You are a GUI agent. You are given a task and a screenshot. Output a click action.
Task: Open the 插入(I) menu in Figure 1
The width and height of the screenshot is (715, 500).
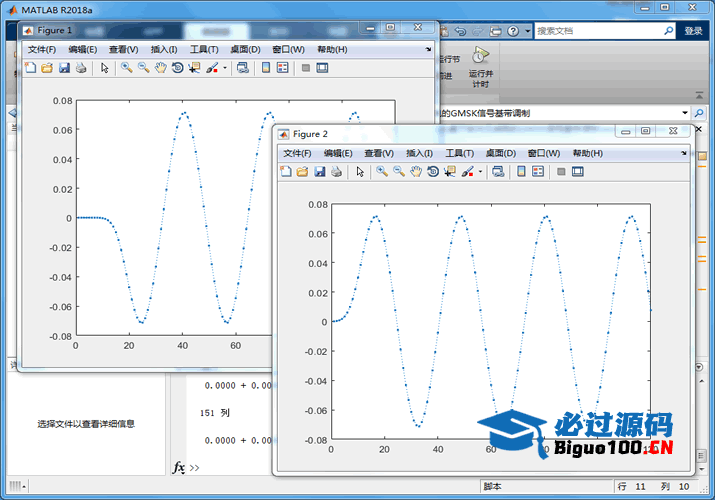click(163, 49)
